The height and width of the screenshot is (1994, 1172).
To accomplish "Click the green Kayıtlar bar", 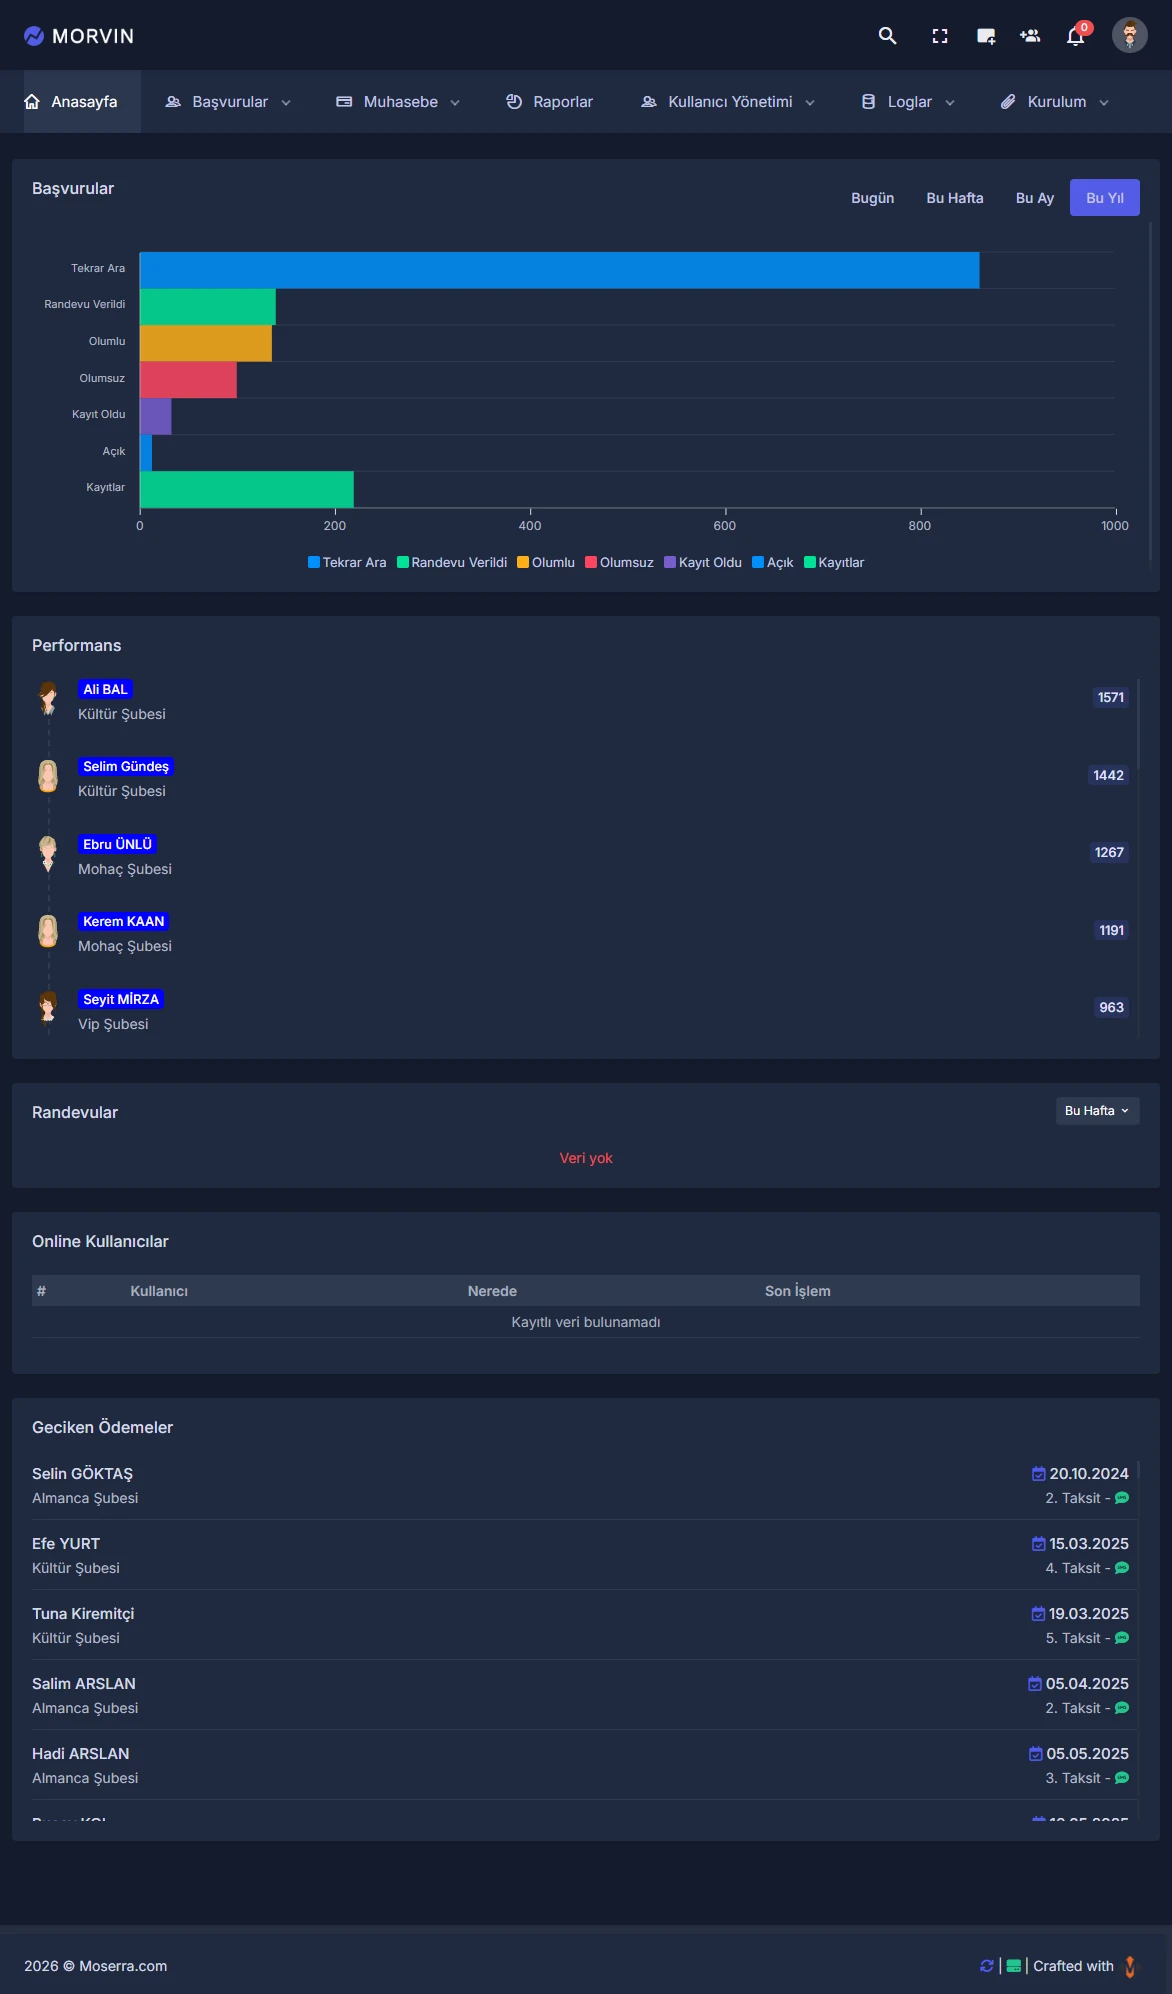I will [247, 490].
